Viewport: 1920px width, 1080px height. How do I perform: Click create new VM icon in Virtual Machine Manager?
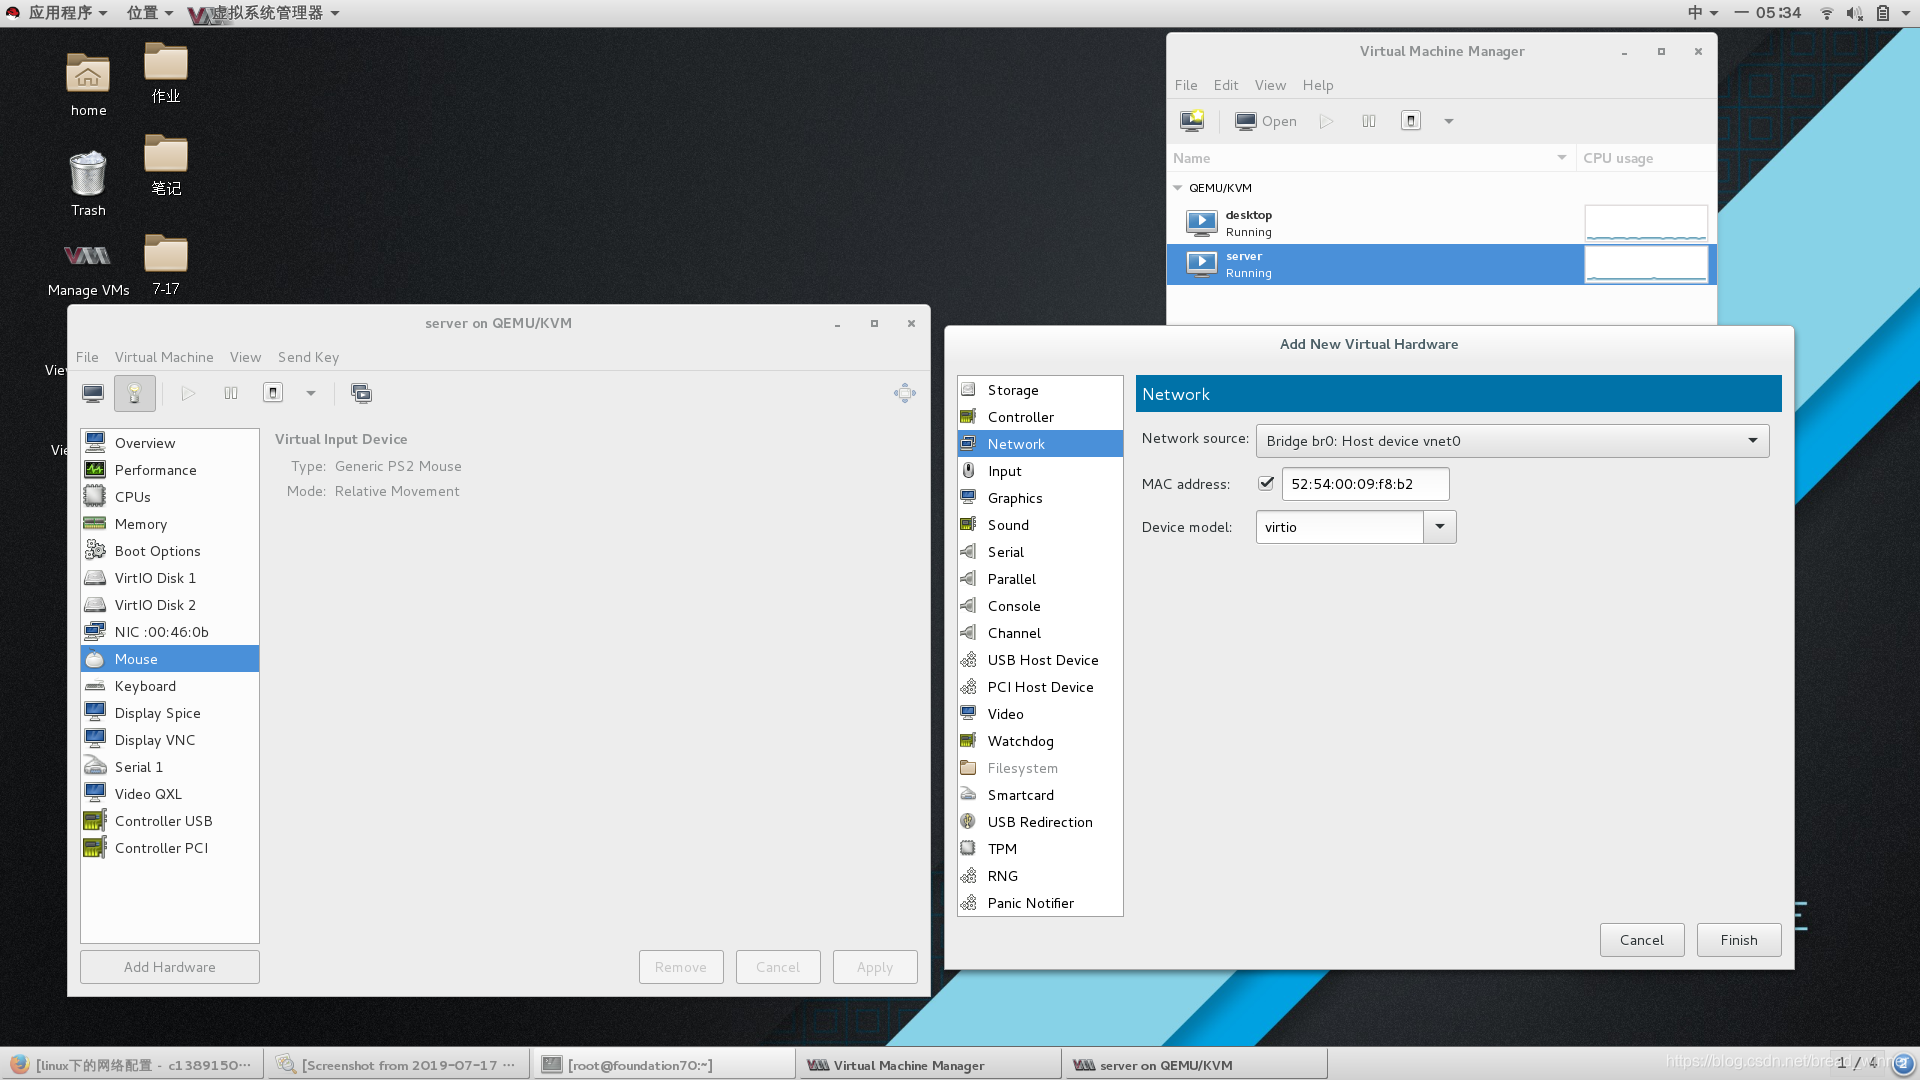tap(1192, 121)
